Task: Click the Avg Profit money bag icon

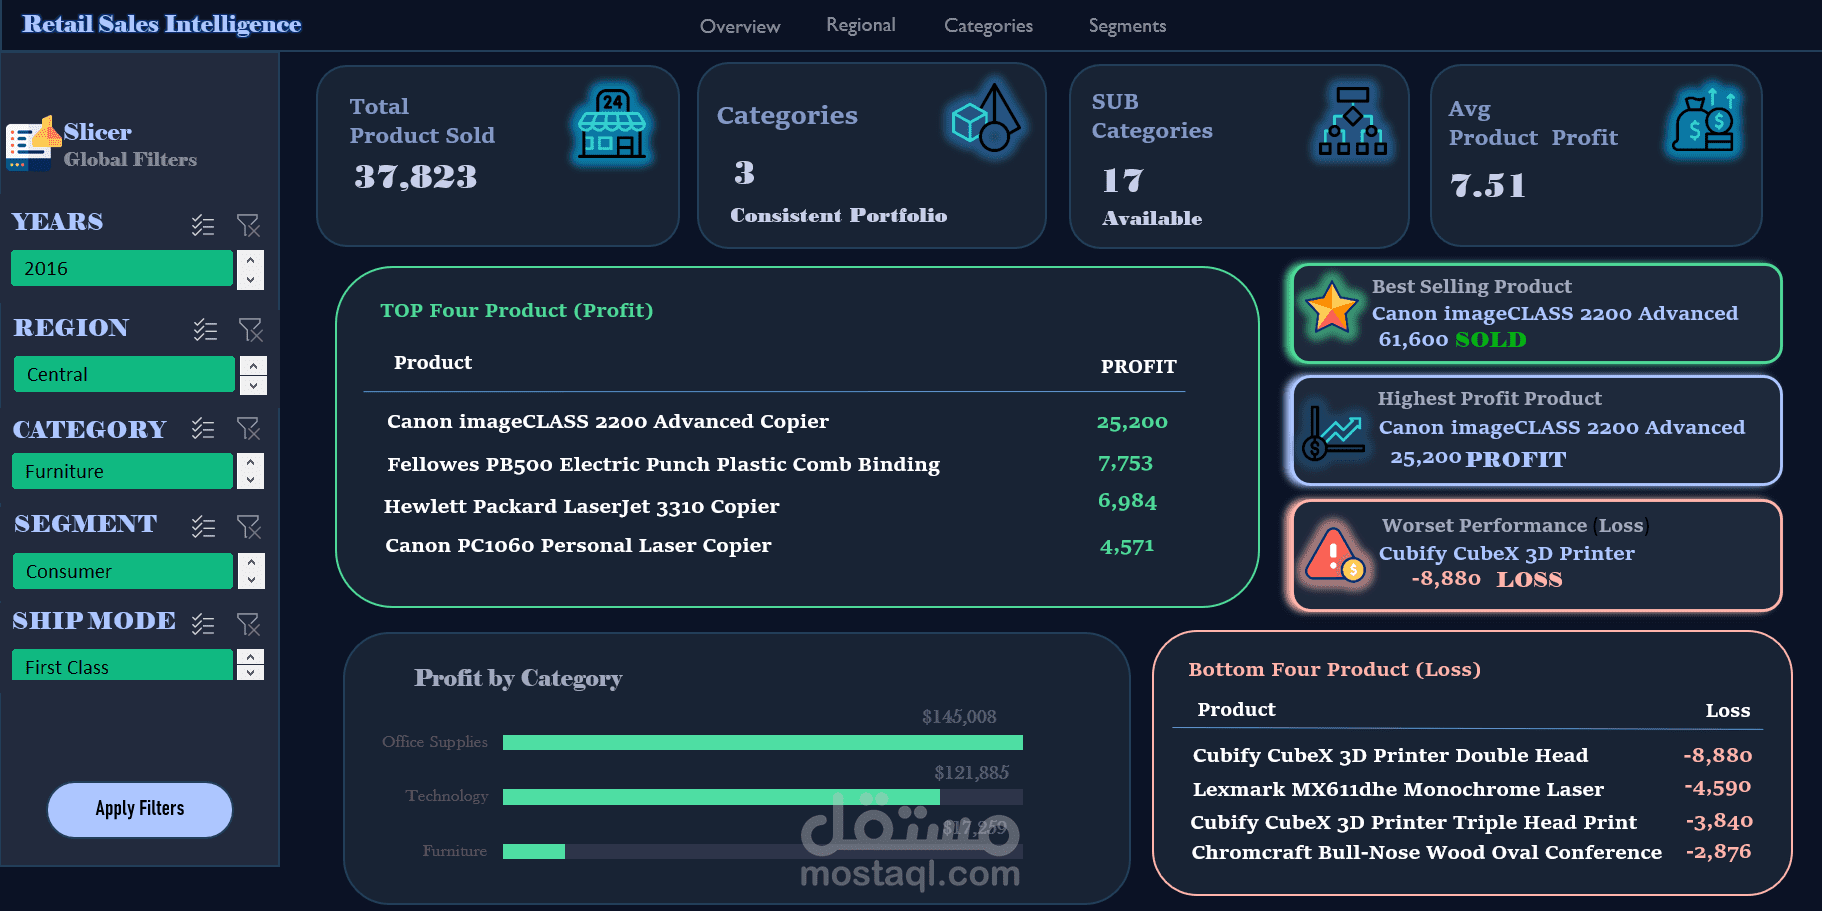Action: (1706, 122)
